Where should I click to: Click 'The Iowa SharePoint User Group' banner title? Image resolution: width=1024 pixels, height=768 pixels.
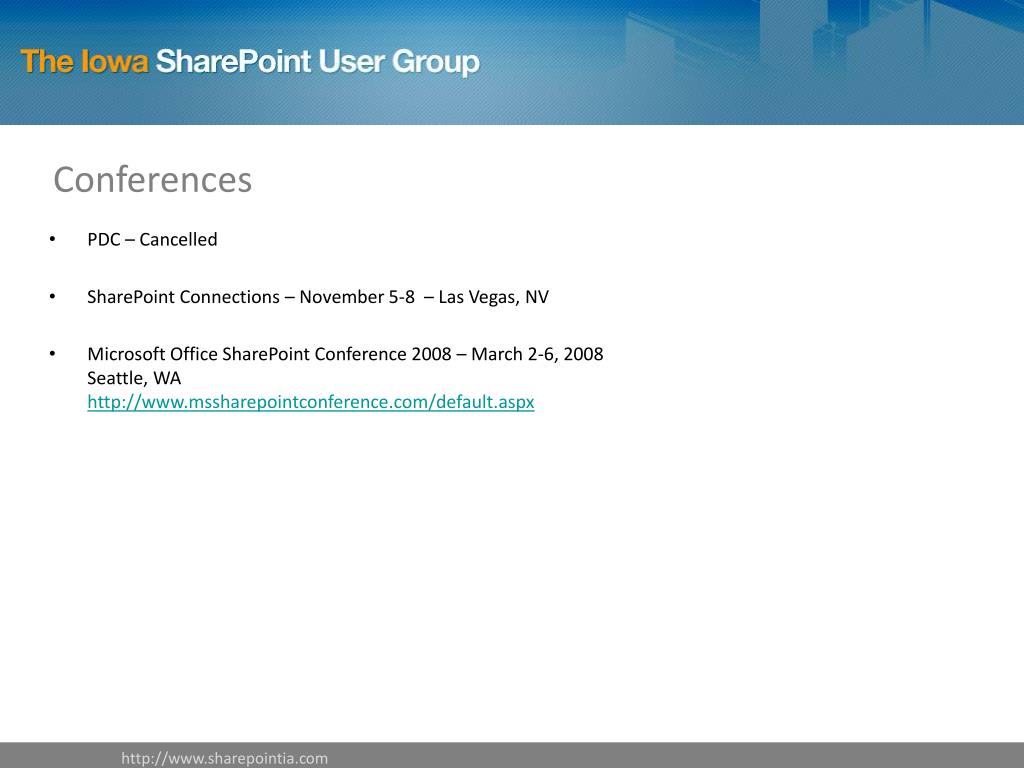[x=250, y=63]
